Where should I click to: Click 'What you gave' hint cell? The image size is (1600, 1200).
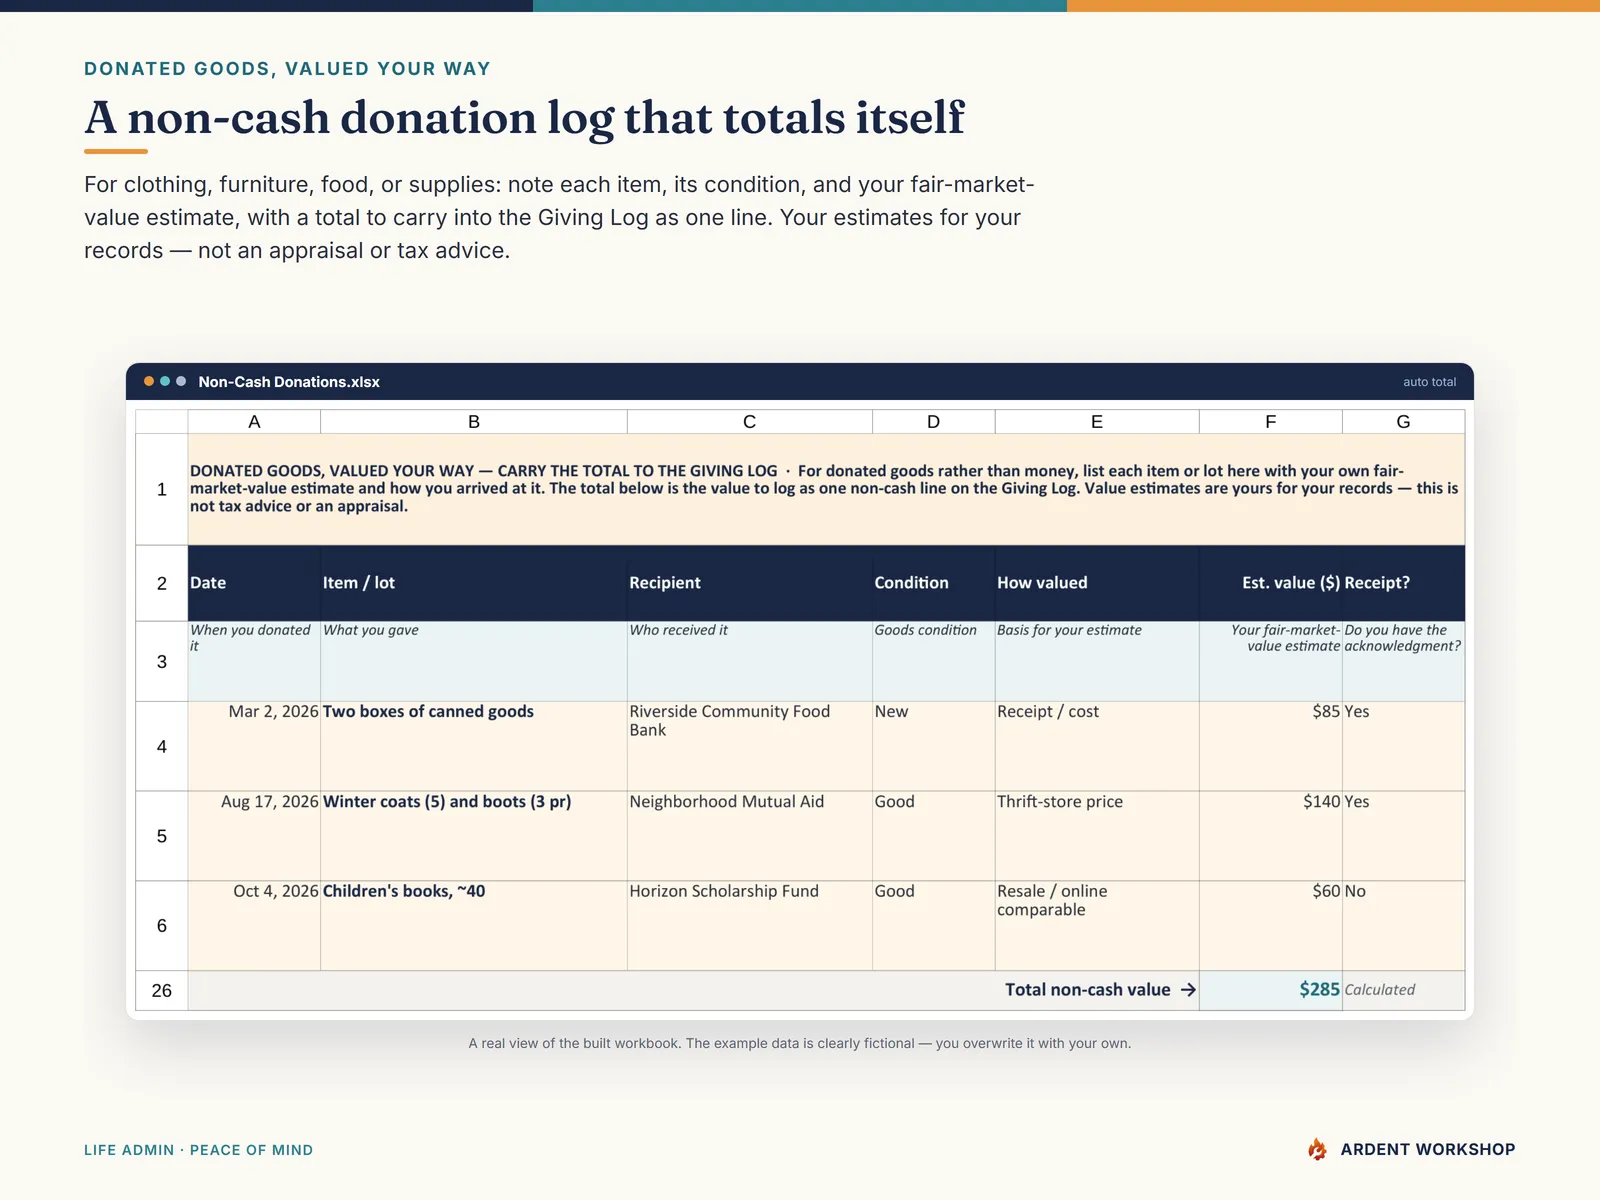[x=474, y=661]
